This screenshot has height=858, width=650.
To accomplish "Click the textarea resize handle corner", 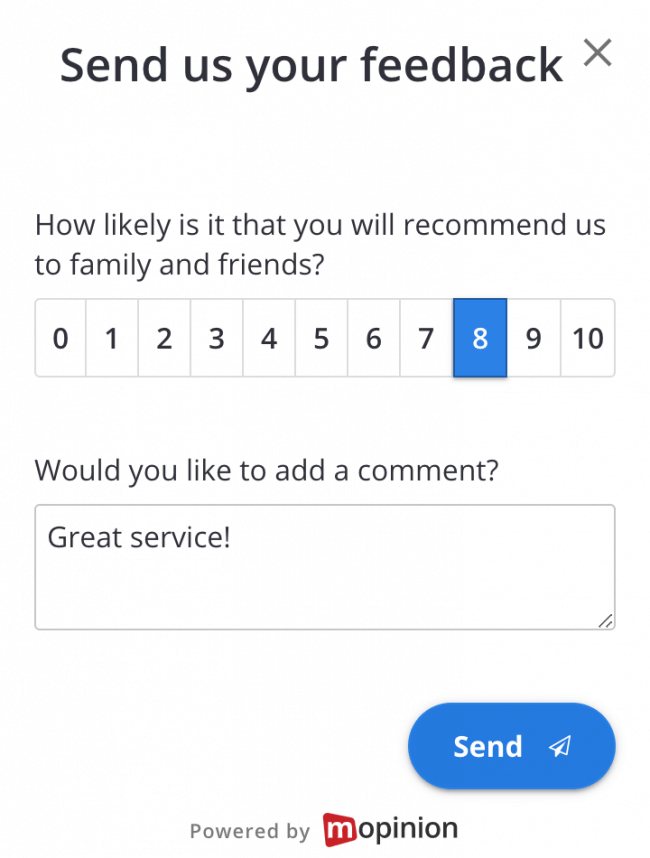I will pyautogui.click(x=605, y=621).
